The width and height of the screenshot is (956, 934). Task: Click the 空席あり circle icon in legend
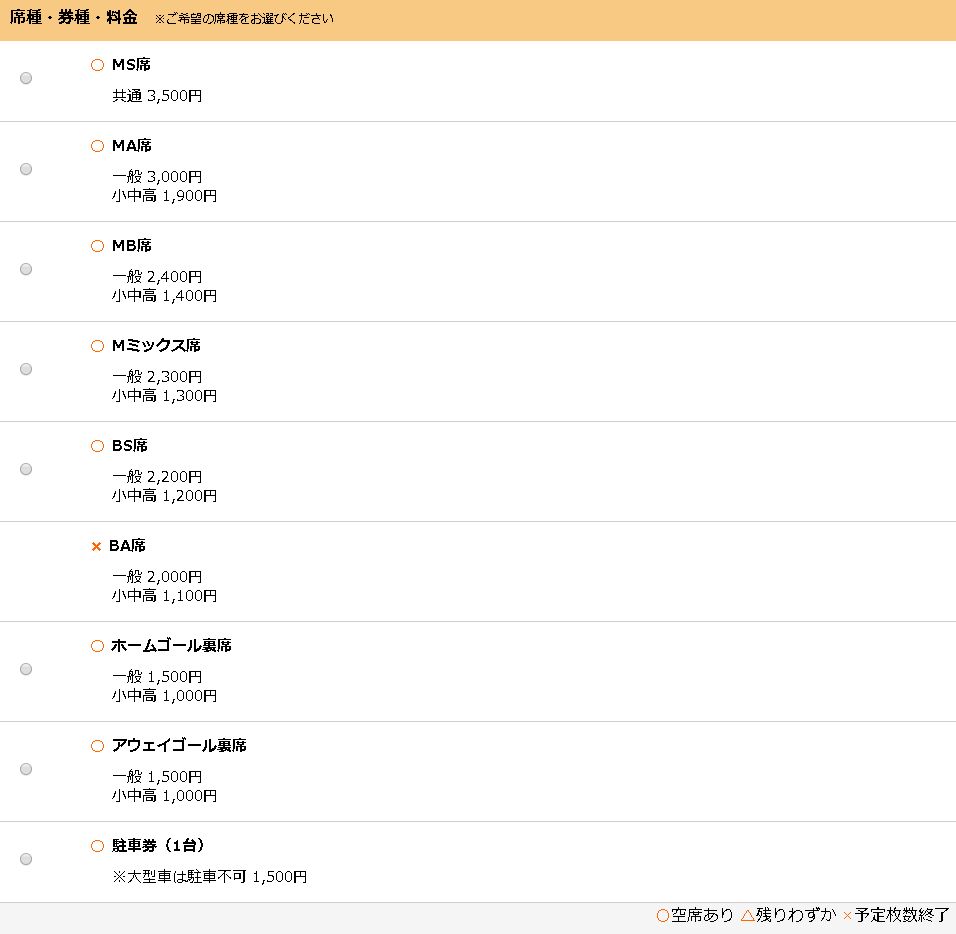click(x=662, y=915)
